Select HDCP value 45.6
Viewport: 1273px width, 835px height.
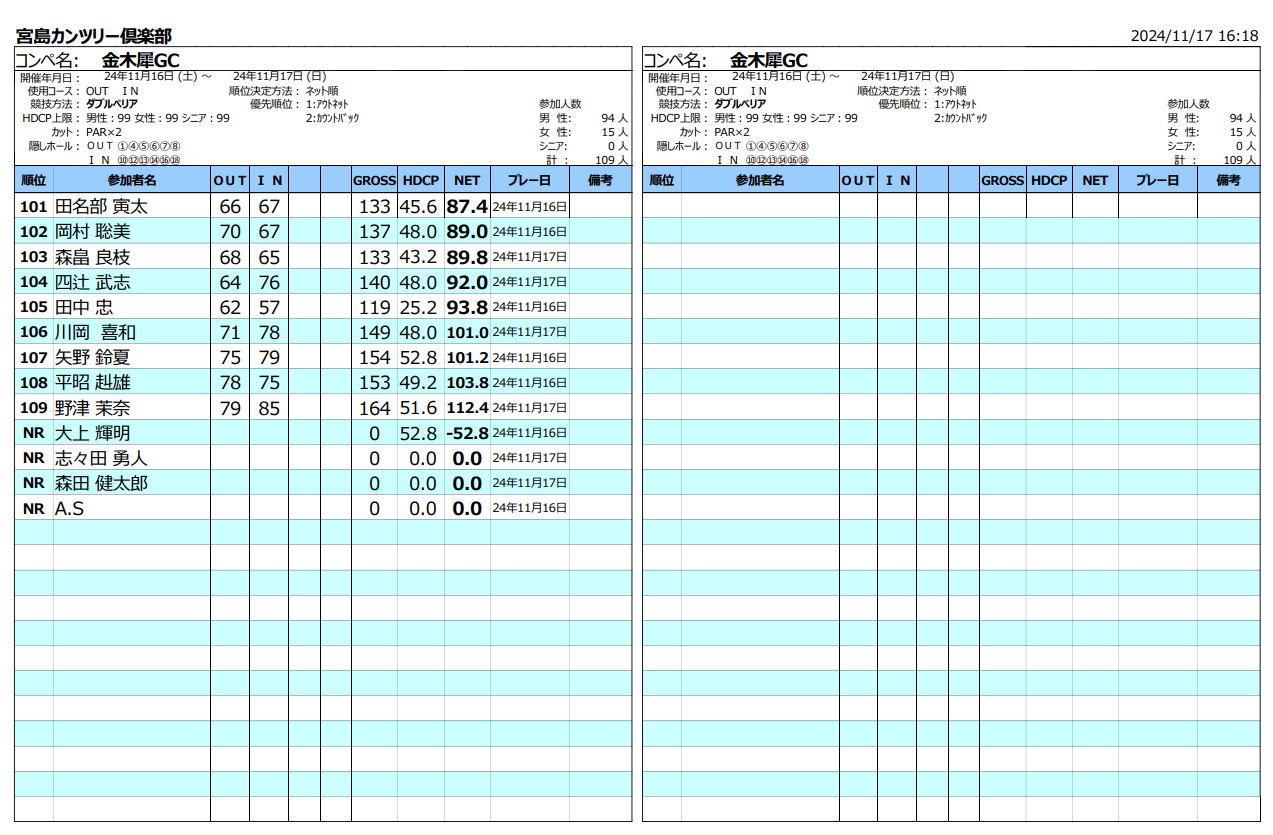(418, 207)
